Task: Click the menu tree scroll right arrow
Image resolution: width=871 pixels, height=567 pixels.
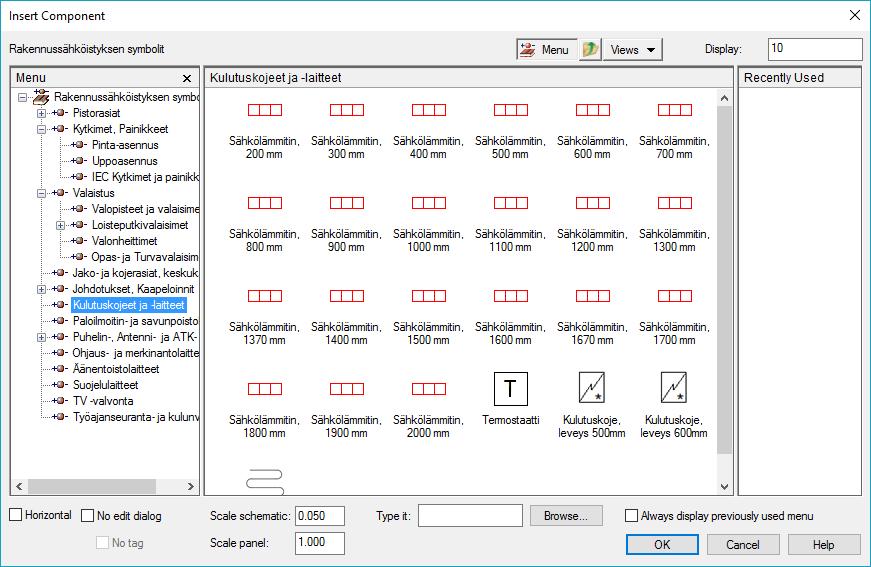Action: [x=191, y=486]
